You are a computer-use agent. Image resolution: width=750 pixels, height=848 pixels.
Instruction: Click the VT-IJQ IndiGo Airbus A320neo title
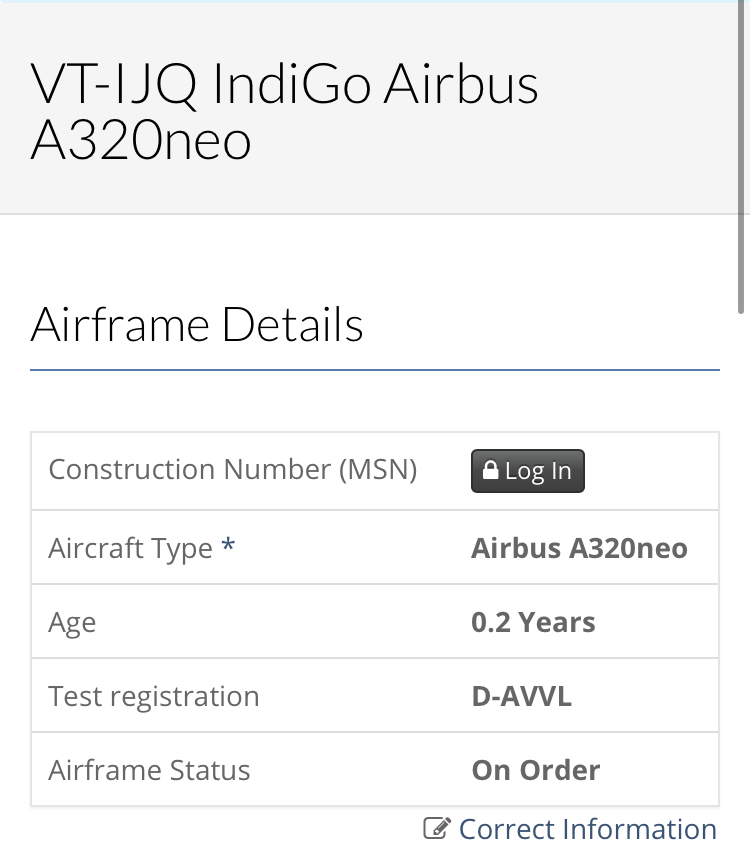coord(285,111)
